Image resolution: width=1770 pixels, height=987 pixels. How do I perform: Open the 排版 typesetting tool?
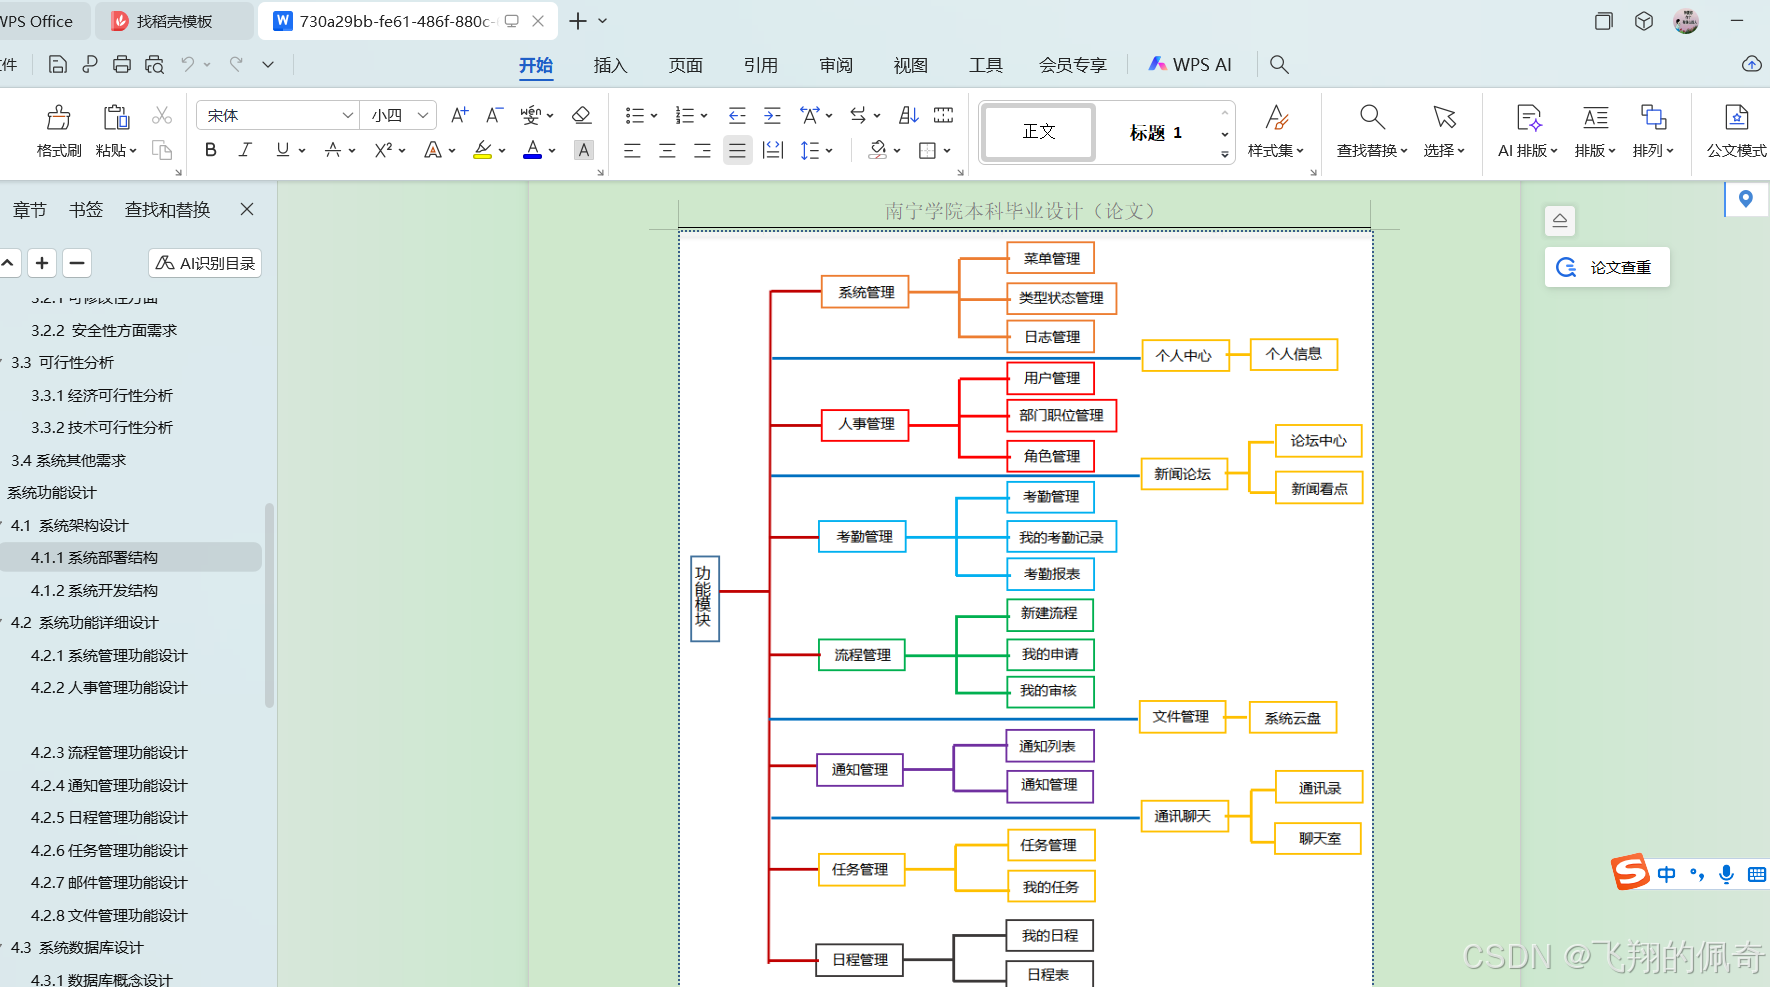click(x=1593, y=130)
